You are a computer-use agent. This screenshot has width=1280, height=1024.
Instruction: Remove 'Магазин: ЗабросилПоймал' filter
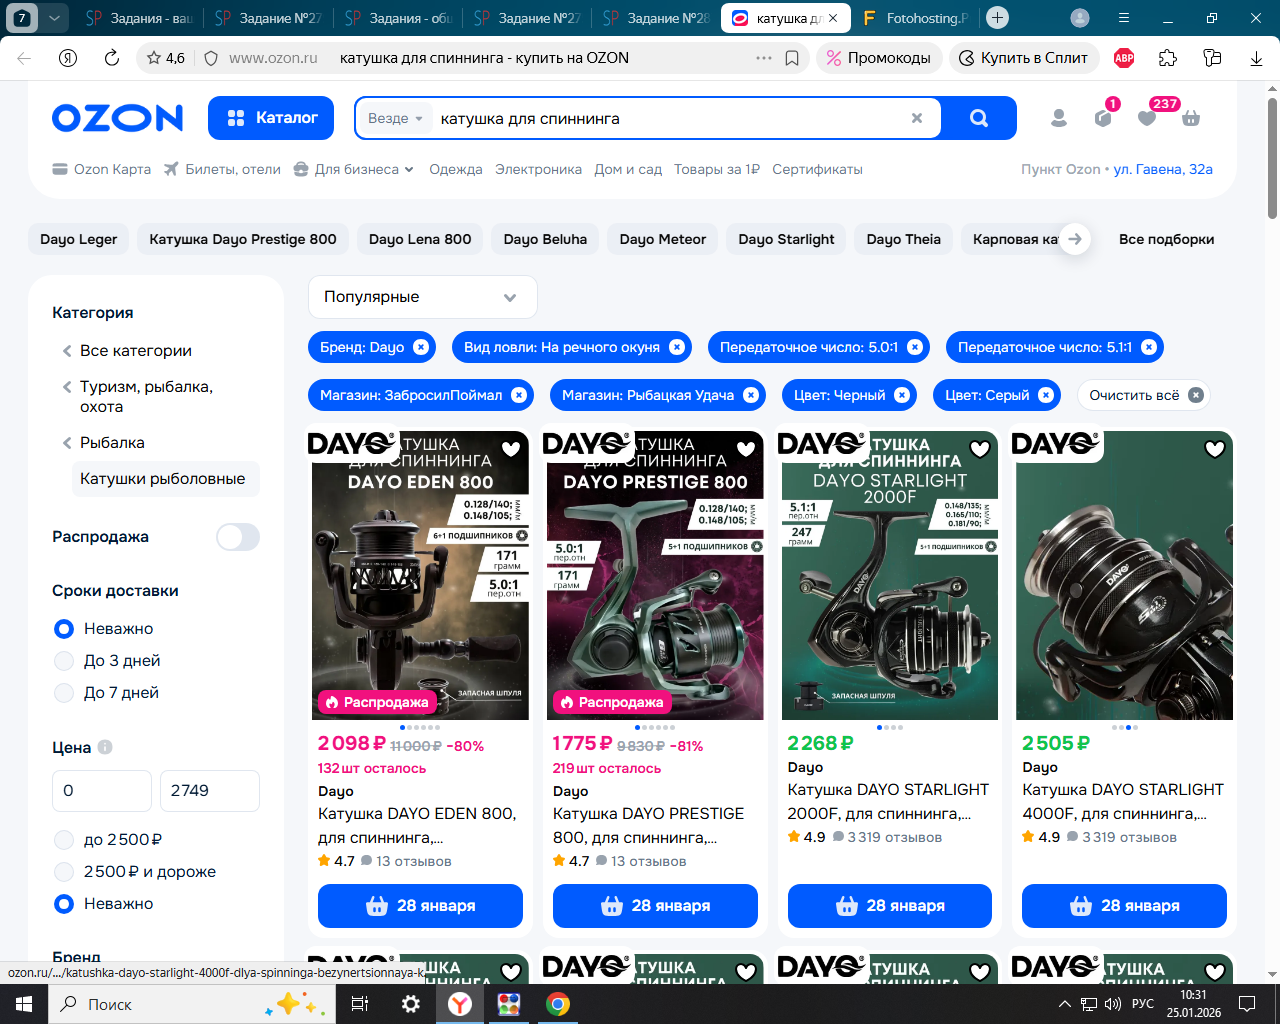point(519,395)
